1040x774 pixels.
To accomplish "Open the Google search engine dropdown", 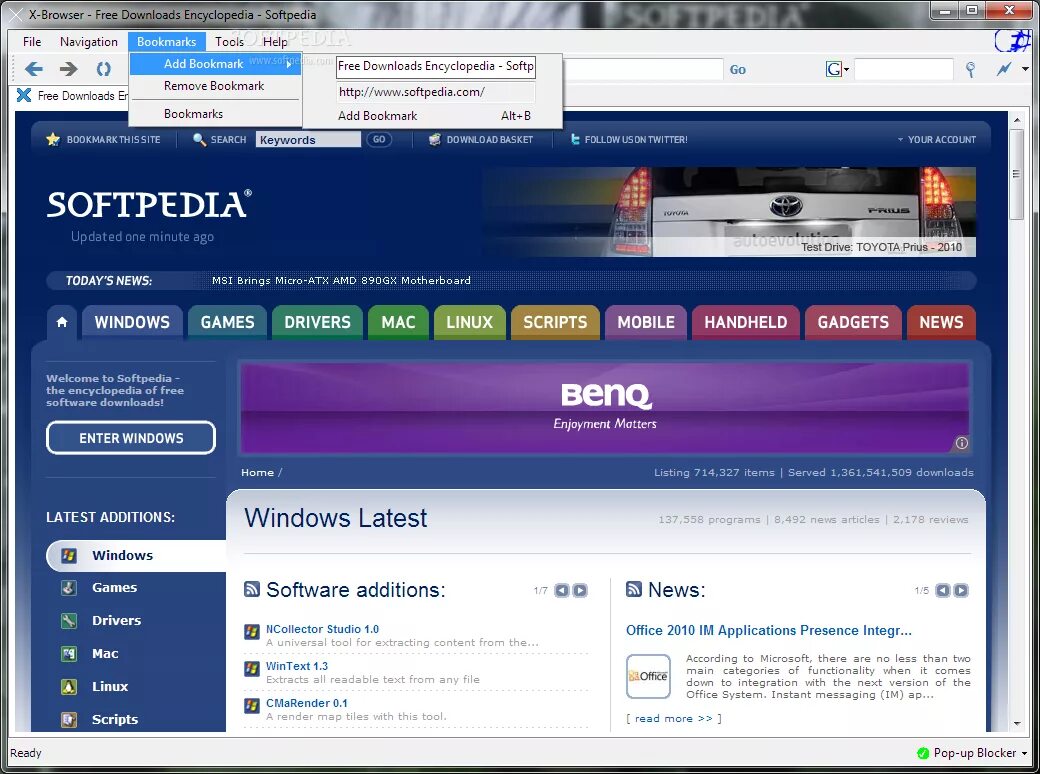I will click(x=837, y=69).
